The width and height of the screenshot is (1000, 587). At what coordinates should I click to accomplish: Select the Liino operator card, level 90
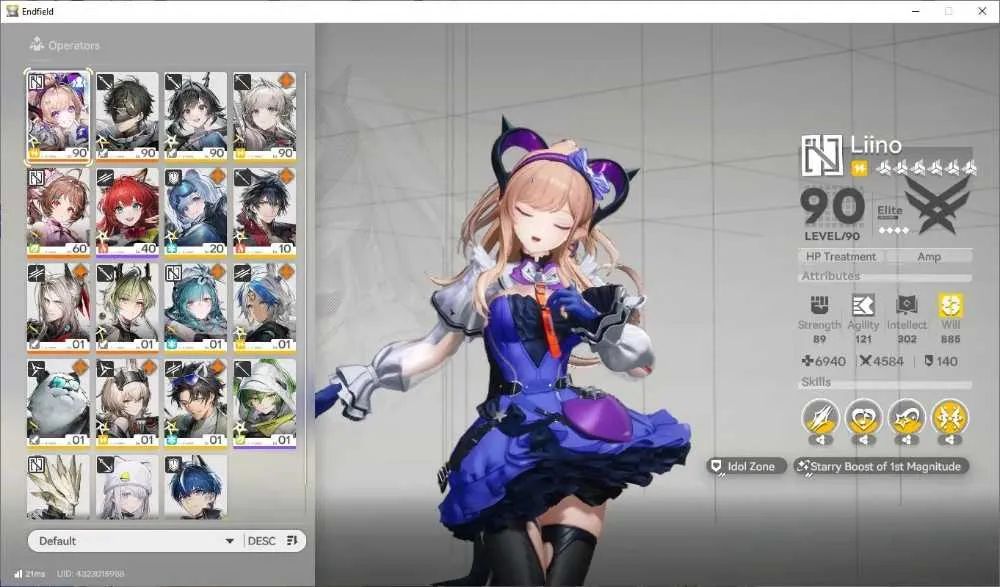[58, 116]
